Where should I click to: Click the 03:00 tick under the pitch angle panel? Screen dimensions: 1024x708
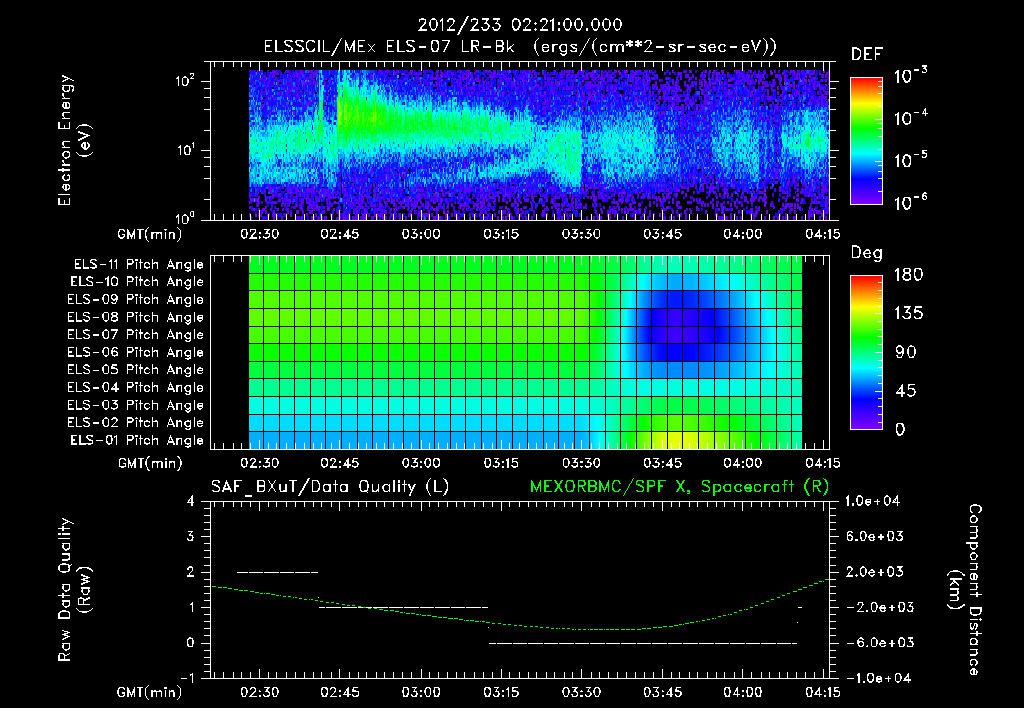tap(421, 463)
